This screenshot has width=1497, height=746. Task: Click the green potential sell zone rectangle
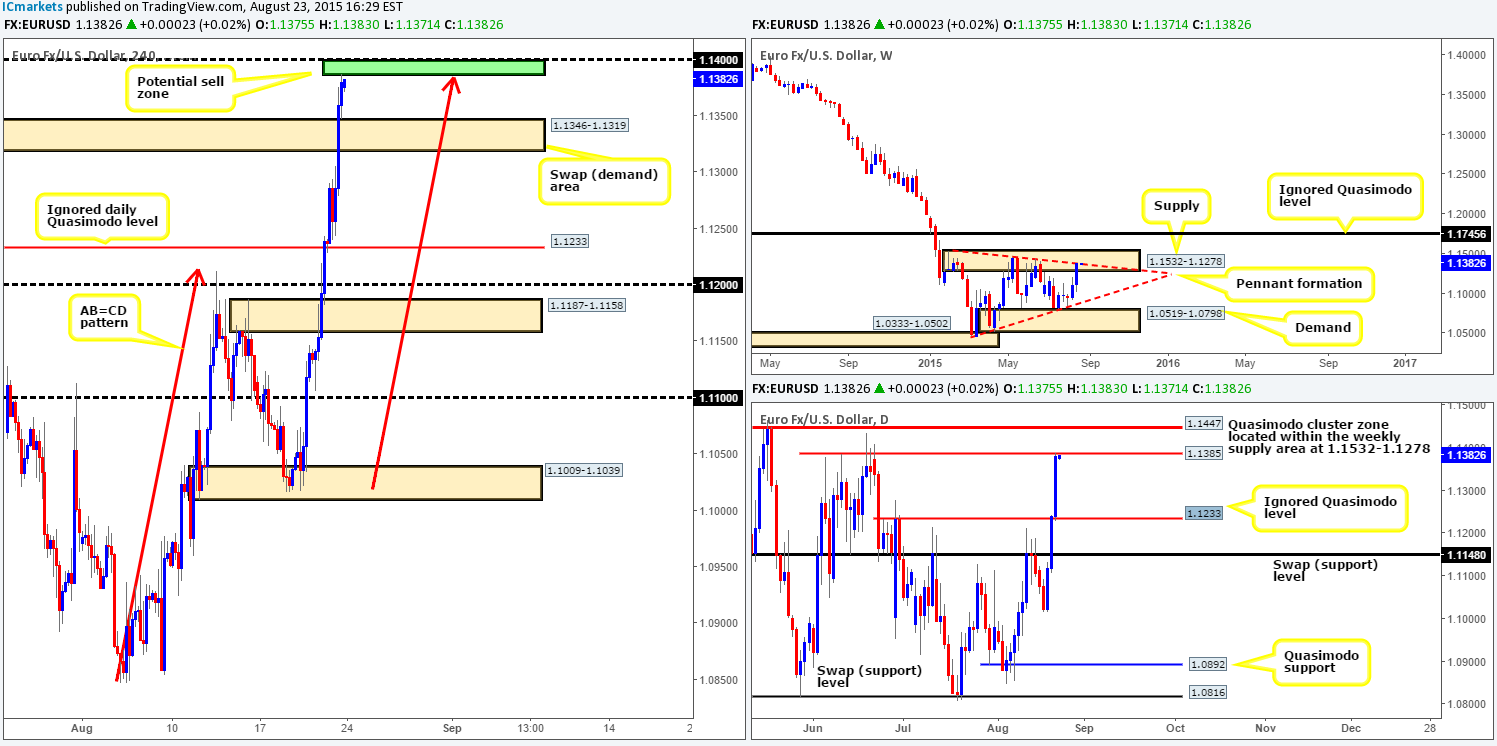tap(432, 67)
